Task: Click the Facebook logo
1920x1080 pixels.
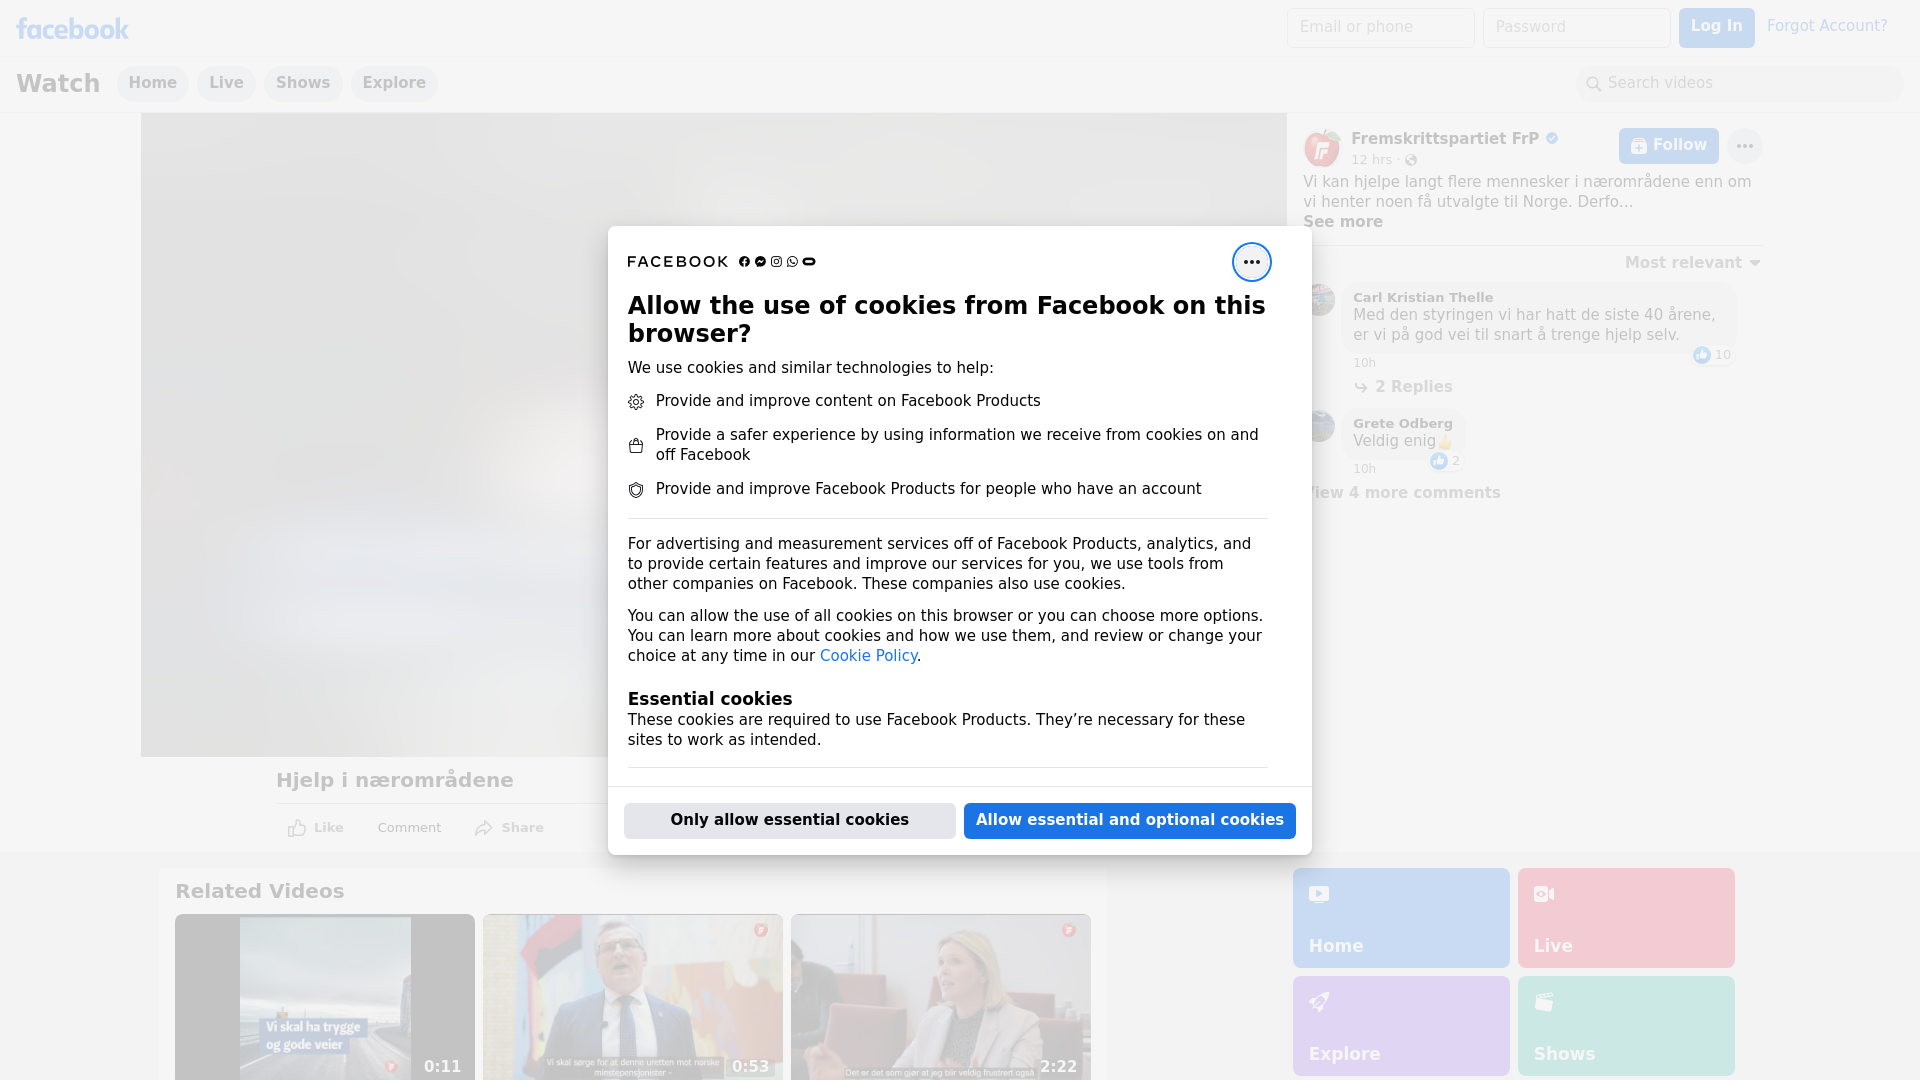Action: coord(72,29)
